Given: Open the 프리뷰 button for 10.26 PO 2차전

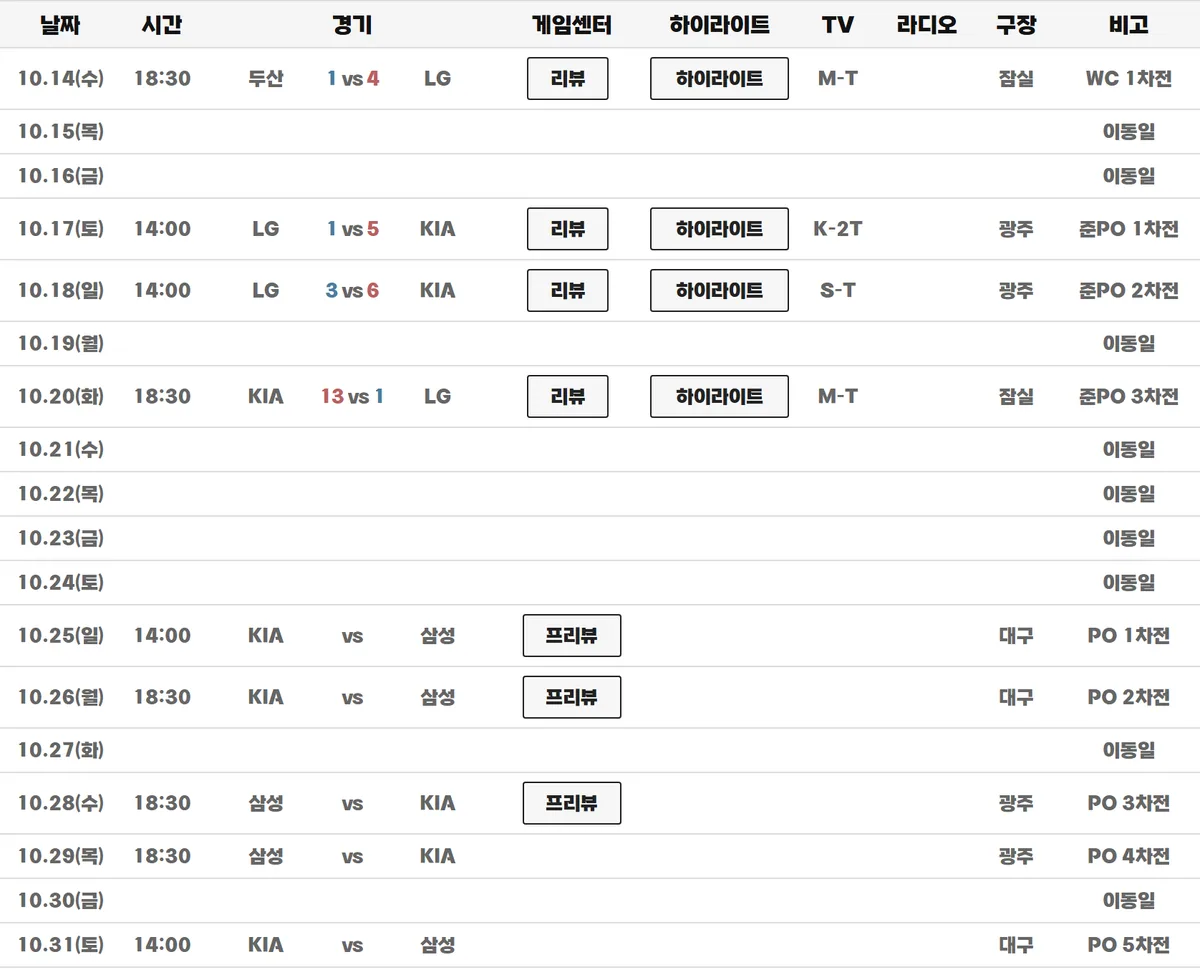Looking at the screenshot, I should click(x=572, y=698).
